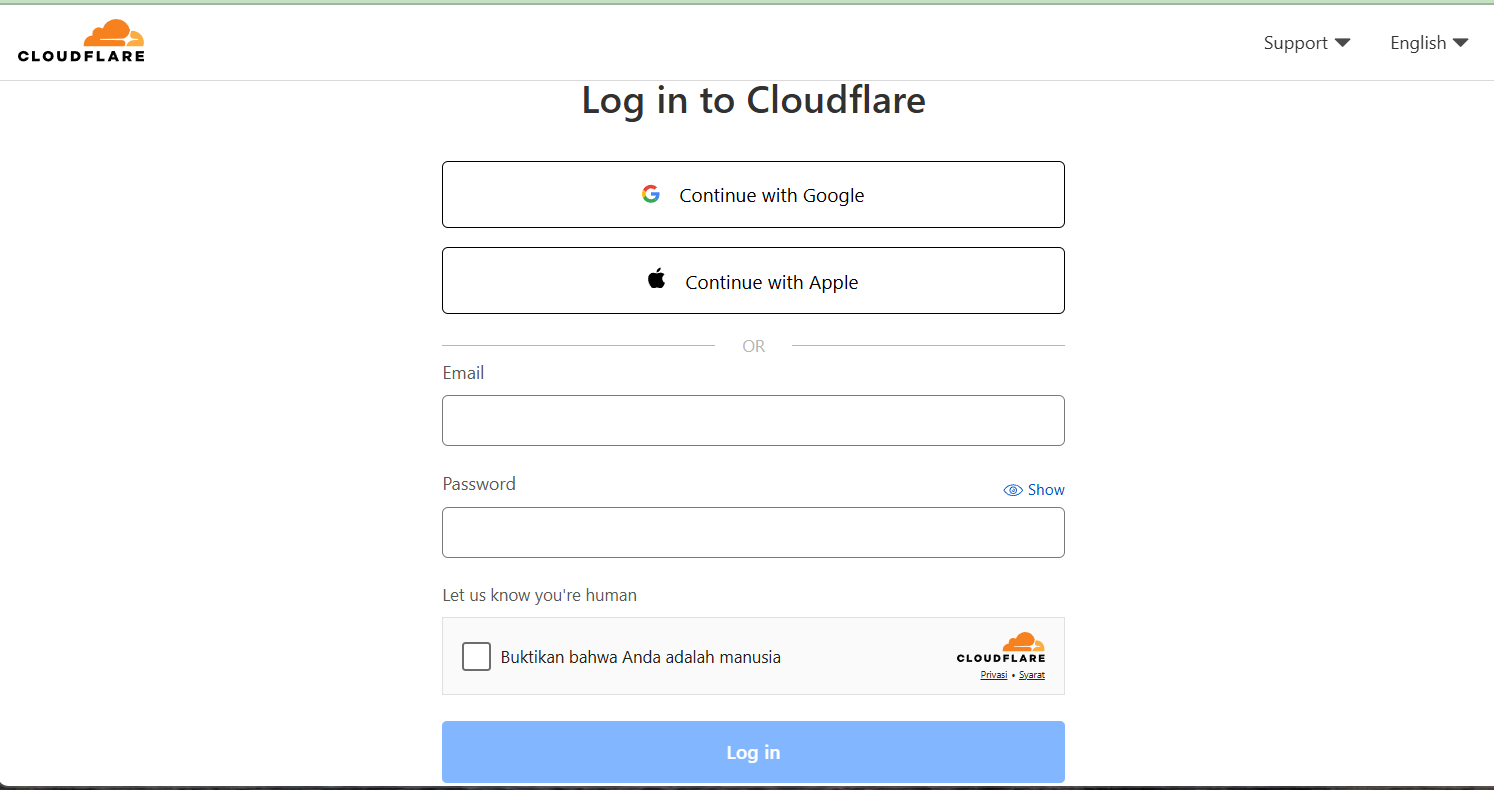1494x790 pixels.
Task: Open the Syarat link in the captcha widget
Action: (1032, 675)
